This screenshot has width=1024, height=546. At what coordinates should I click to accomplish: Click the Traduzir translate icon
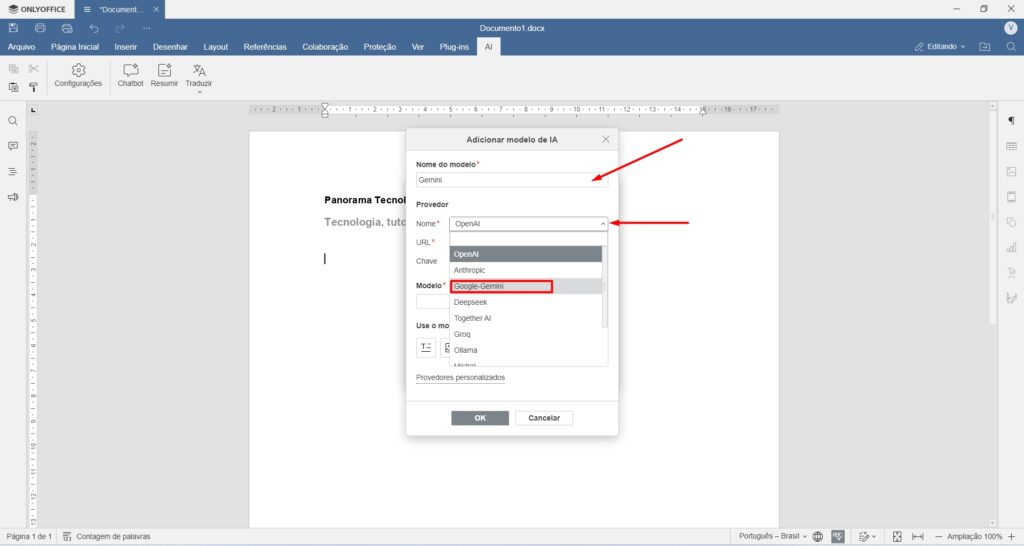199,71
